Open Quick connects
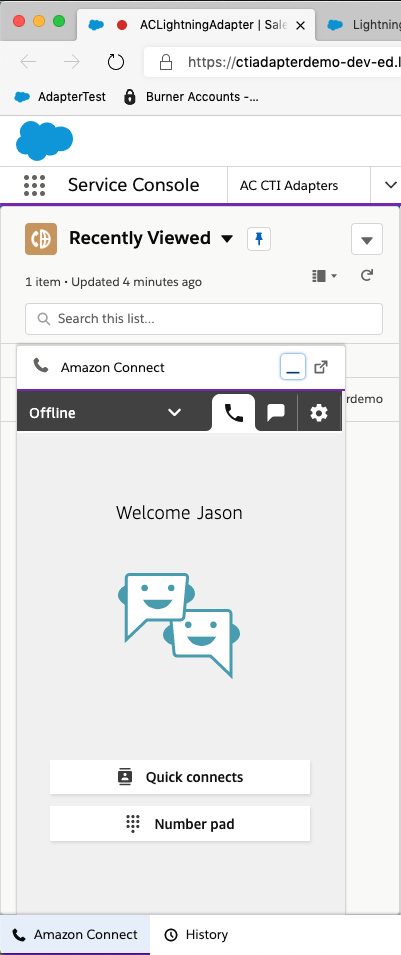Screen dimensions: 401x955 (180, 777)
